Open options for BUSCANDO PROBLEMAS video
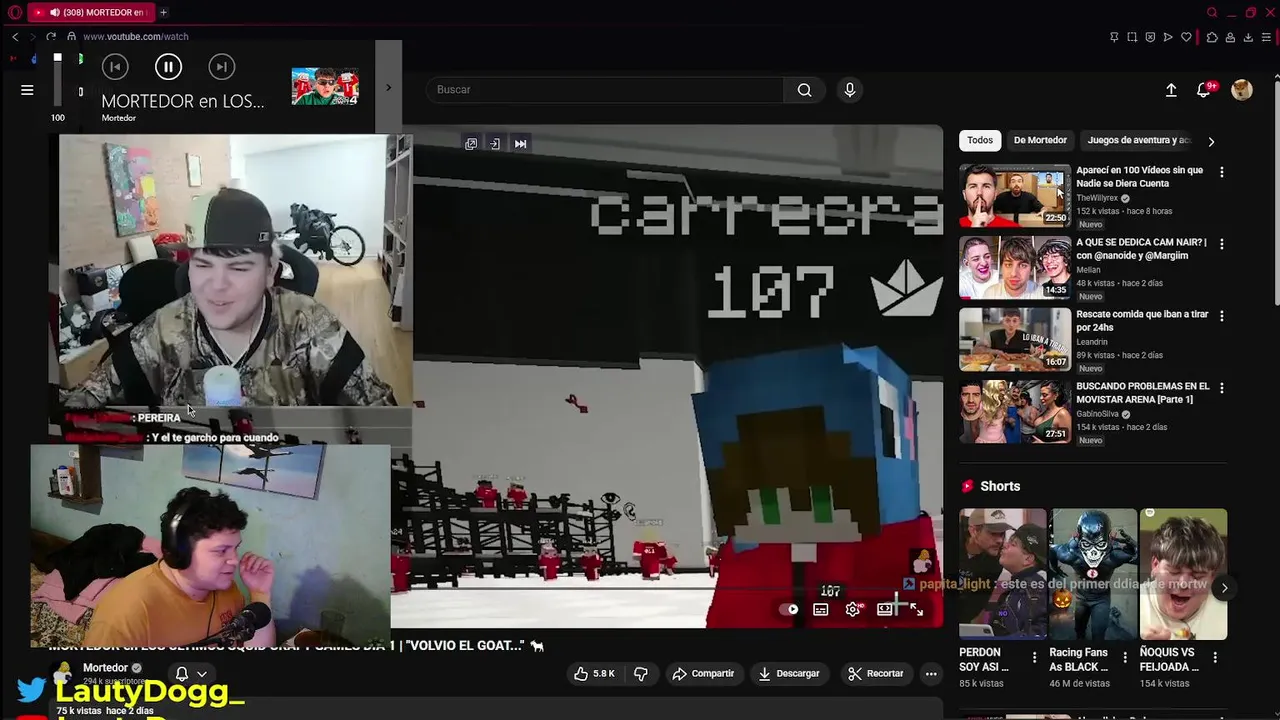 [x=1221, y=388]
